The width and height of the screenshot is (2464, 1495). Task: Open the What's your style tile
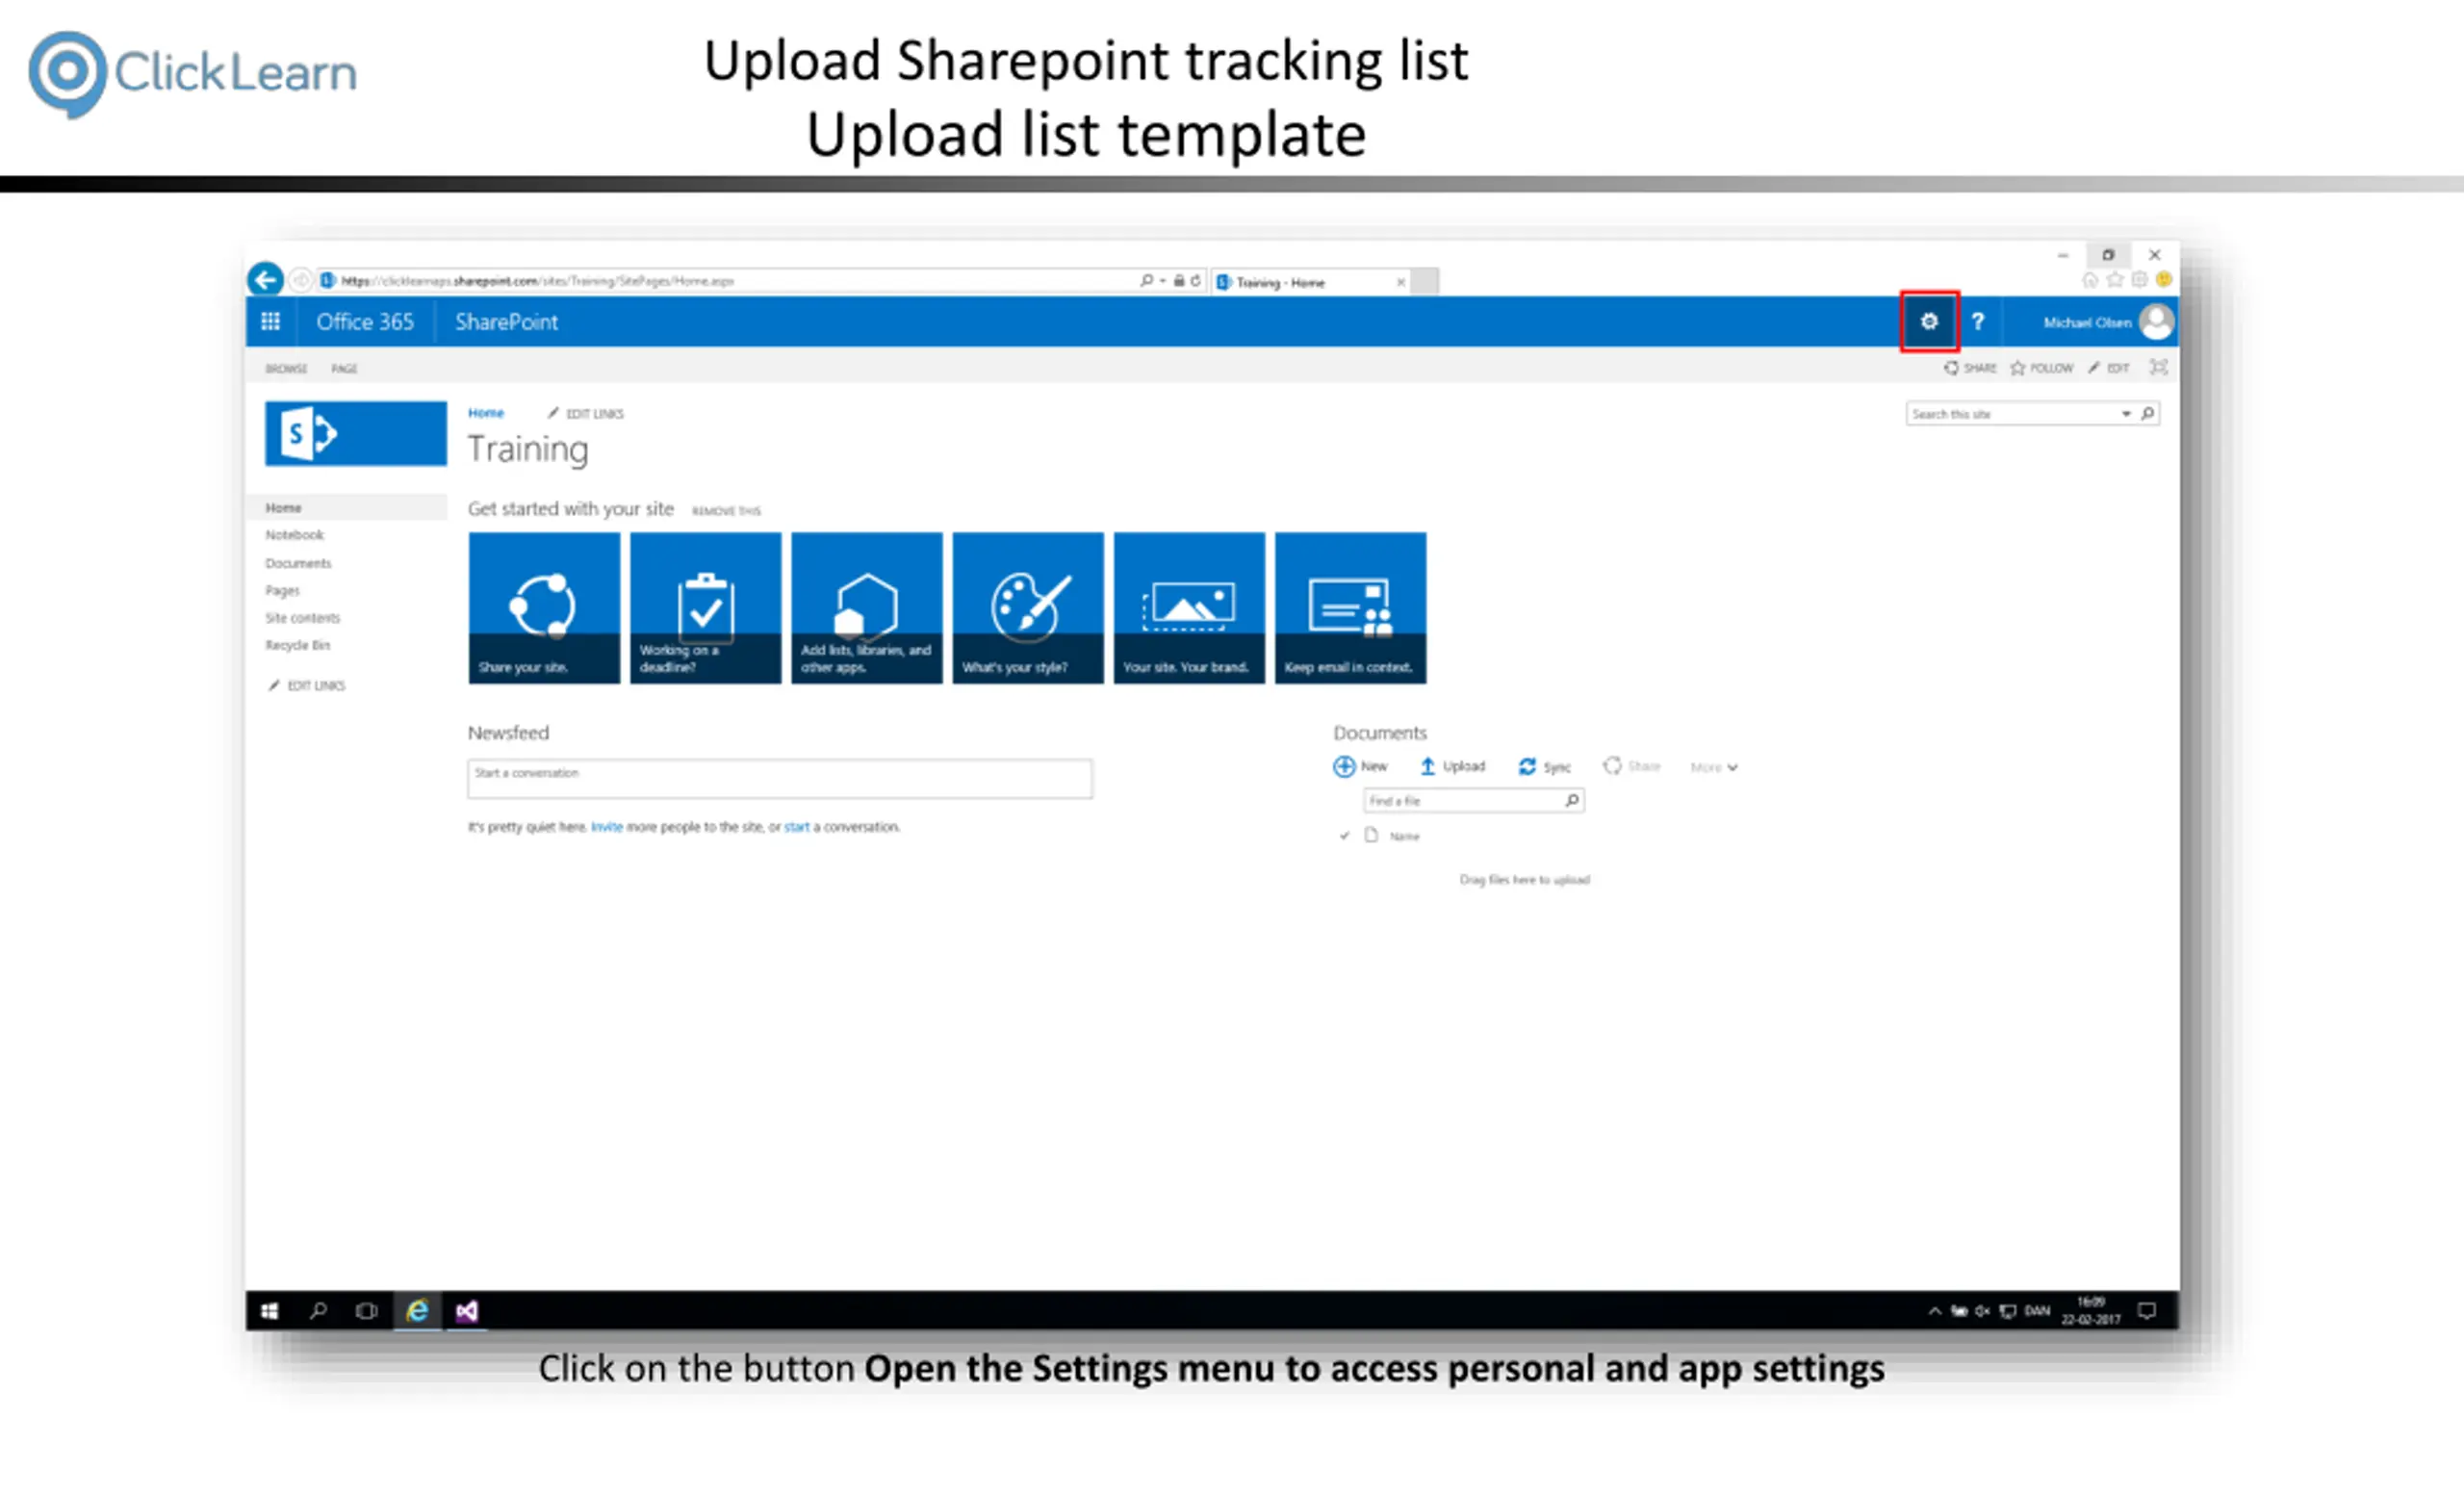(x=1028, y=608)
